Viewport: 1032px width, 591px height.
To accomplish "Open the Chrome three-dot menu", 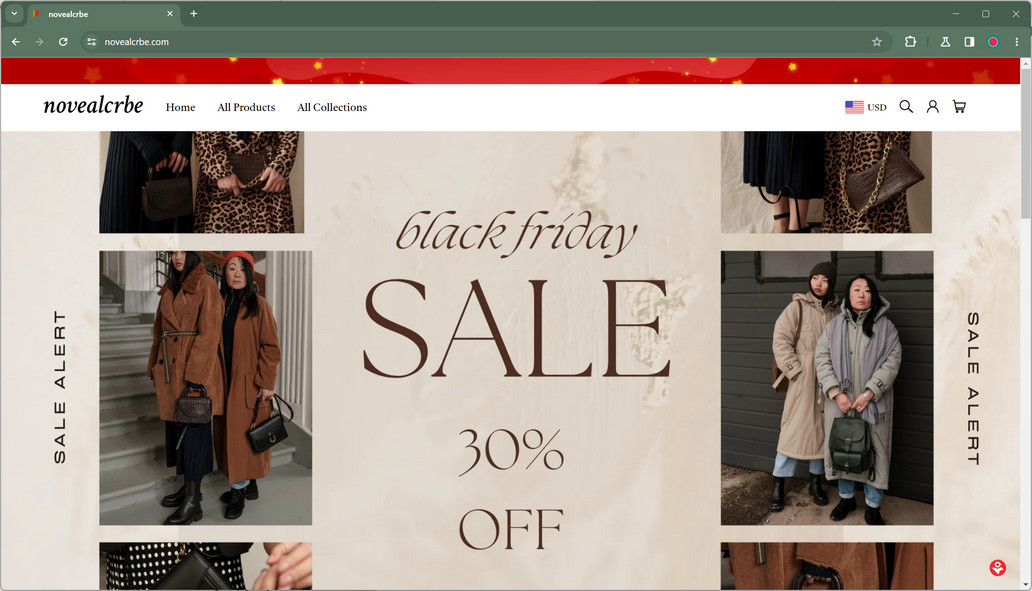I will coord(1017,41).
